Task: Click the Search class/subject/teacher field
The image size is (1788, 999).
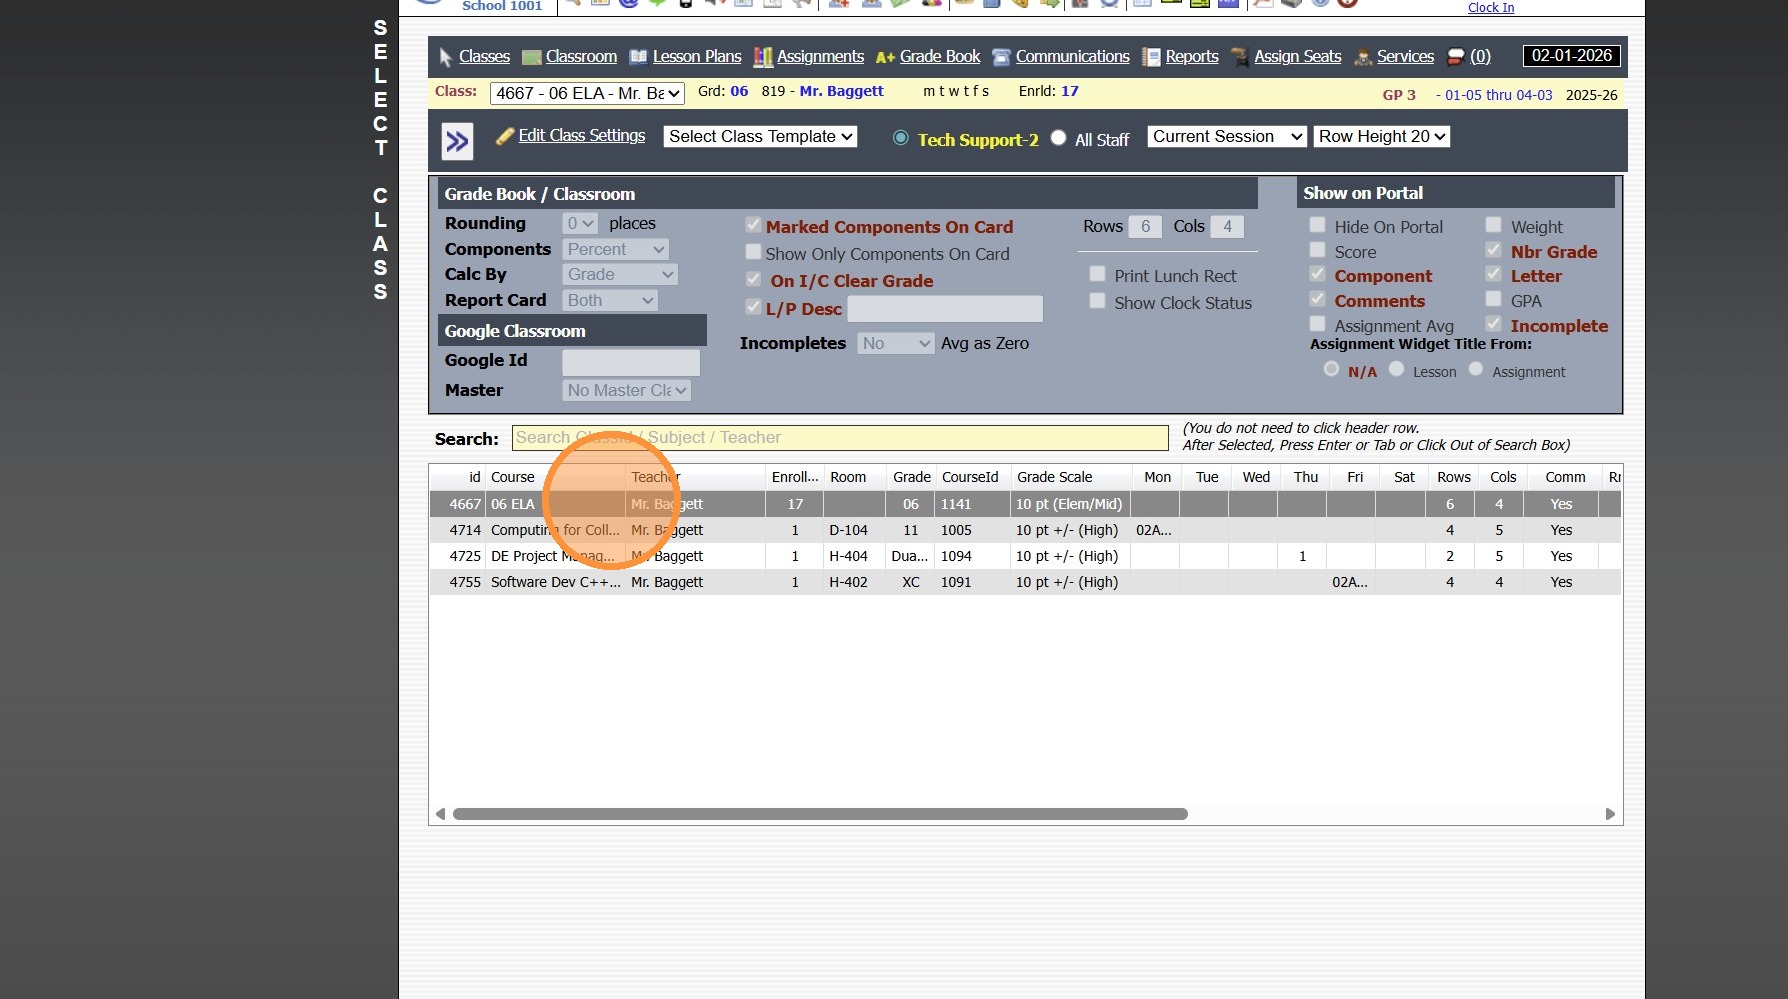Action: pos(840,438)
